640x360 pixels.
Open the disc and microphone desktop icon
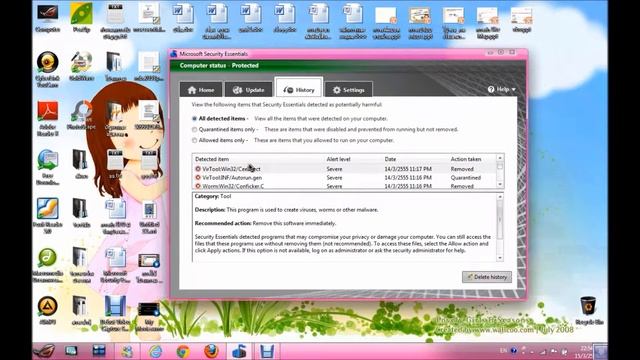(x=81, y=66)
